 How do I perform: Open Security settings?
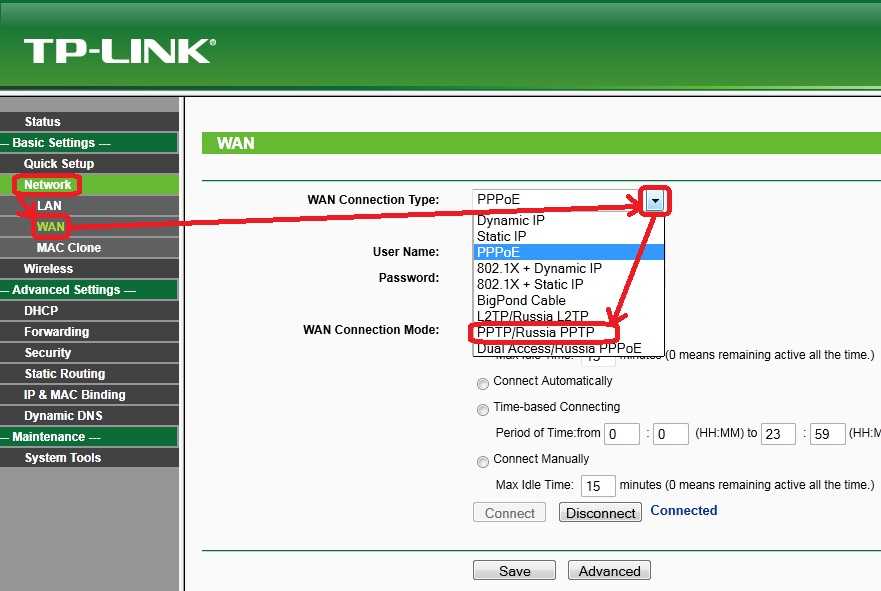pos(48,352)
